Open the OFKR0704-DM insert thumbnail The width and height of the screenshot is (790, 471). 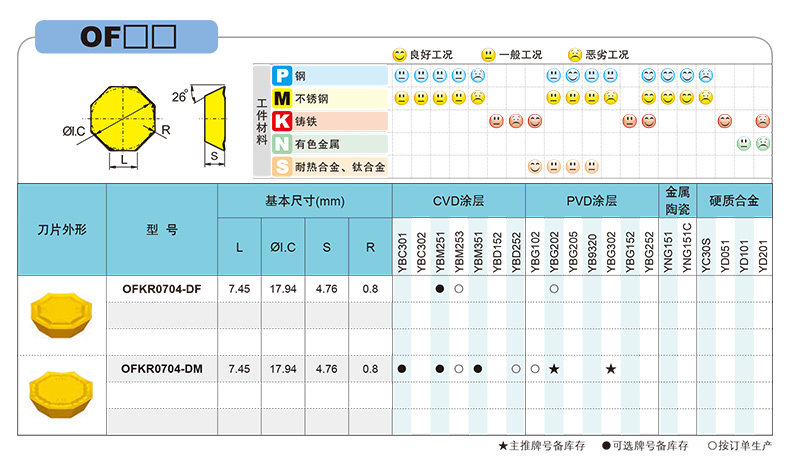(61, 394)
